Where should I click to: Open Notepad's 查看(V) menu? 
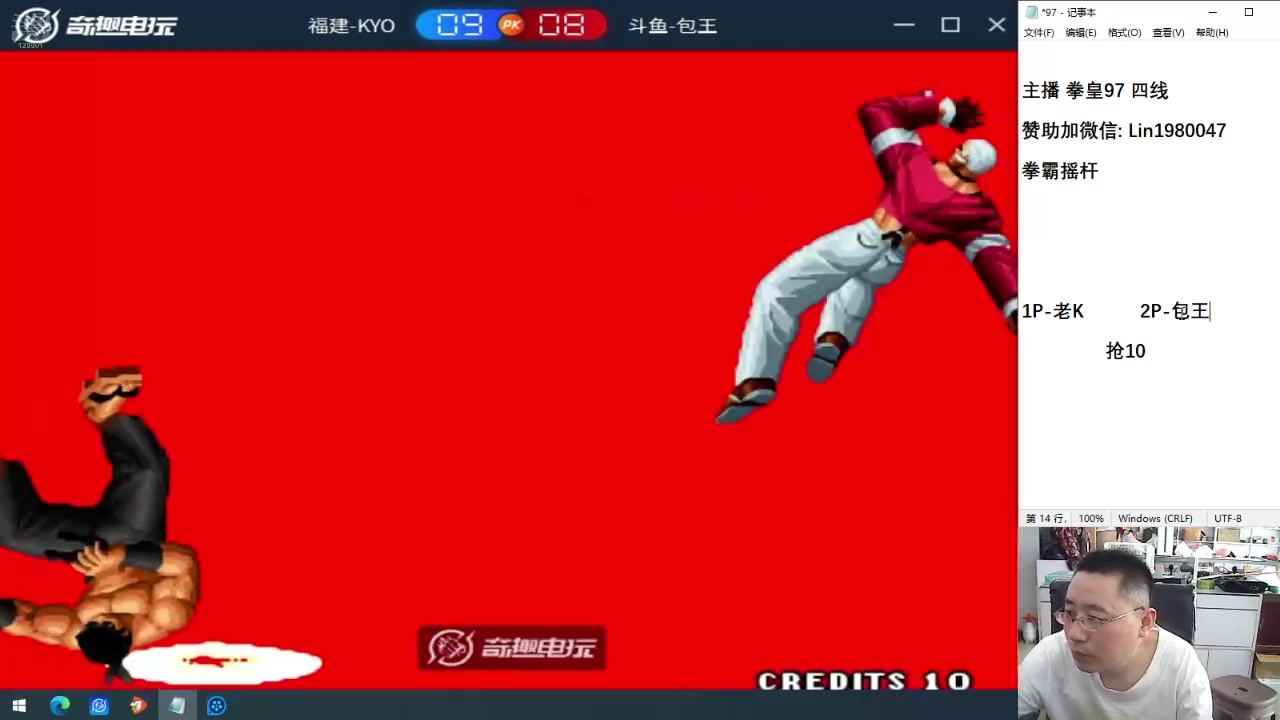click(x=1168, y=33)
